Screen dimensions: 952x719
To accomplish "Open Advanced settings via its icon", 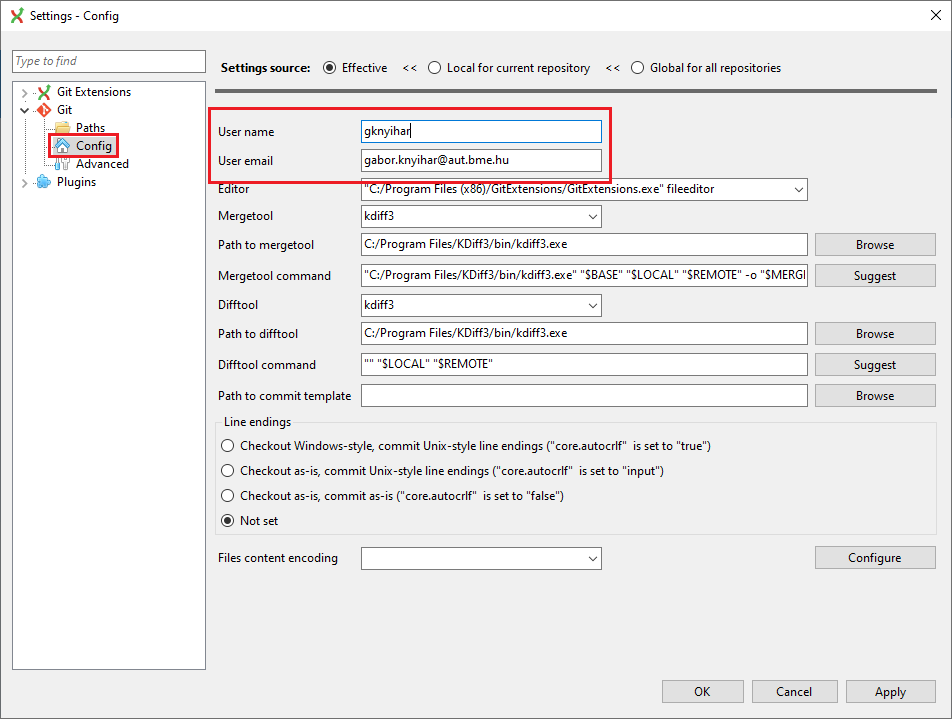I will (63, 164).
